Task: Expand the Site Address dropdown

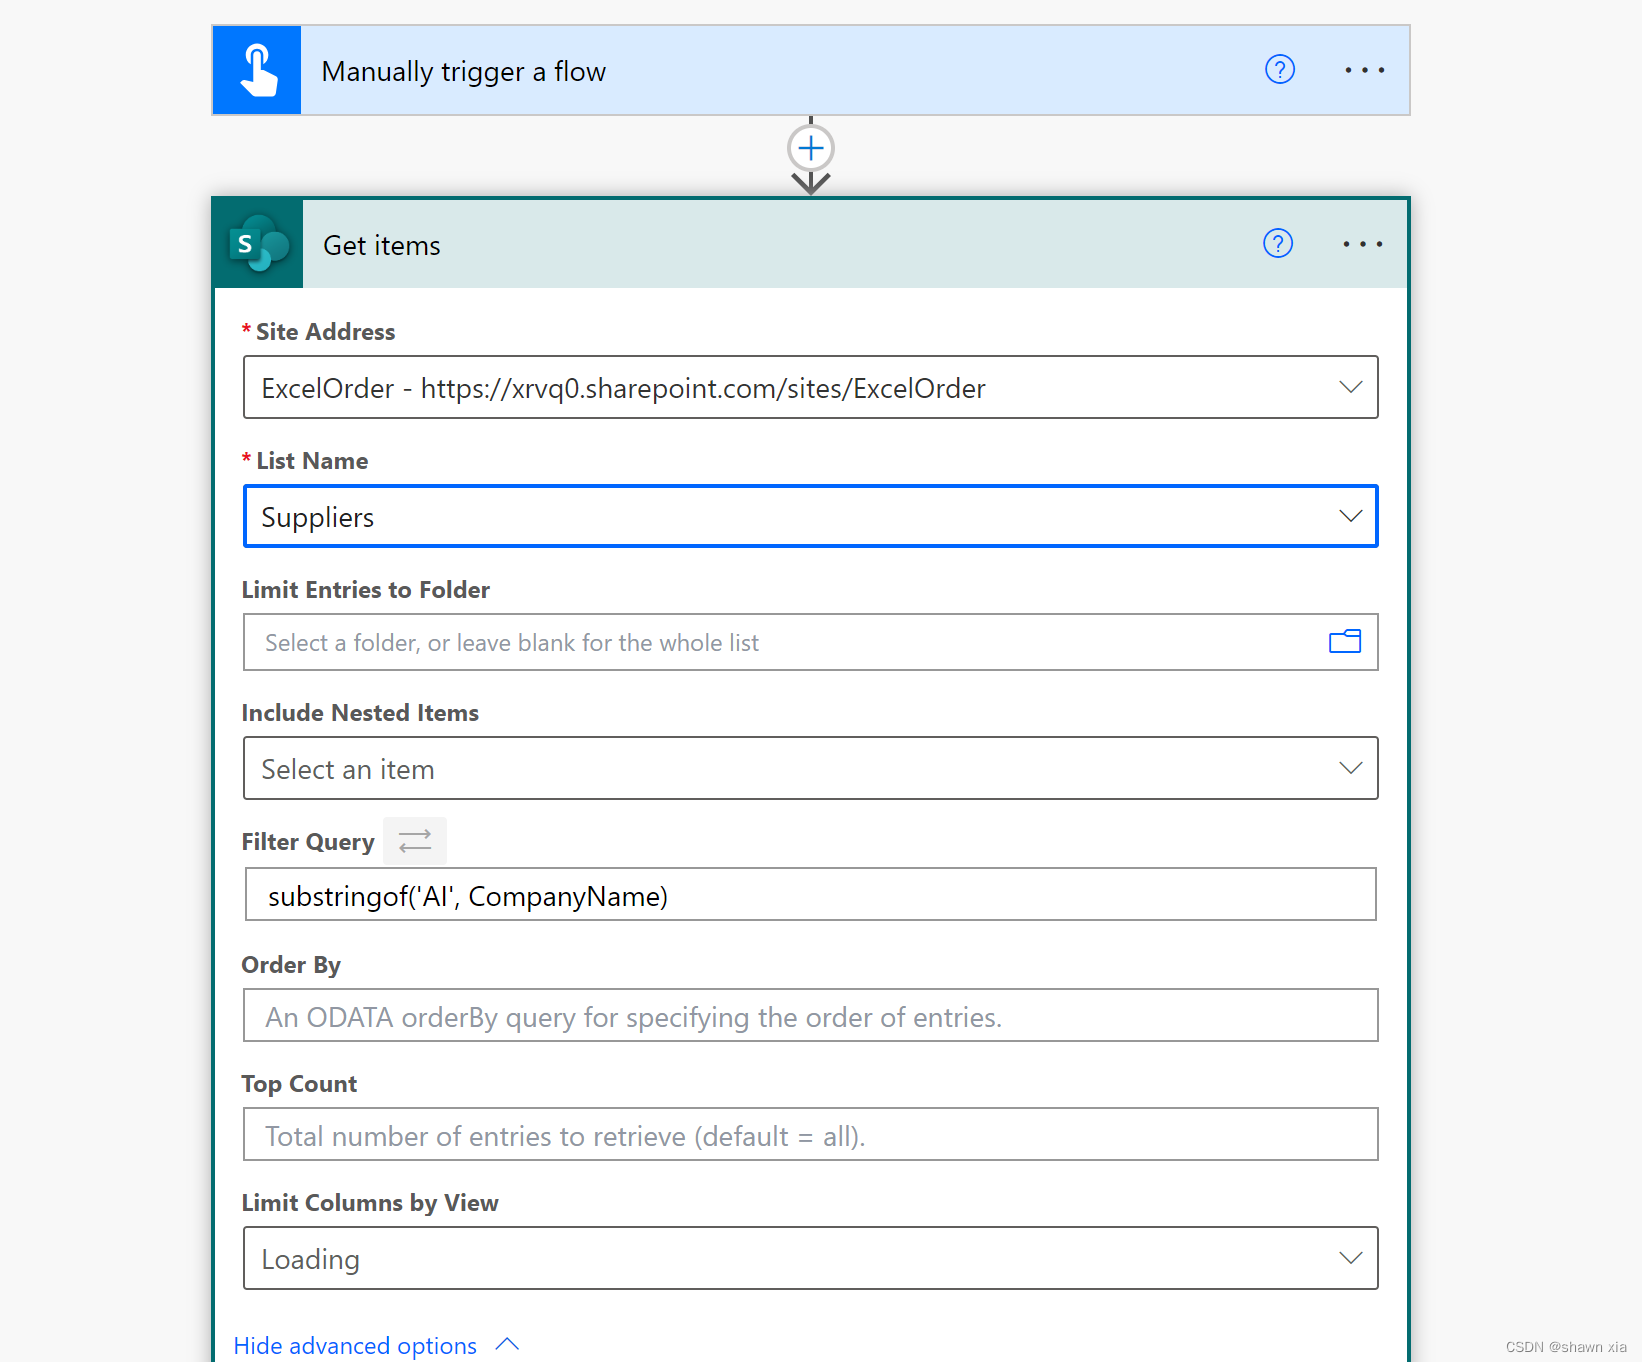Action: 1351,387
